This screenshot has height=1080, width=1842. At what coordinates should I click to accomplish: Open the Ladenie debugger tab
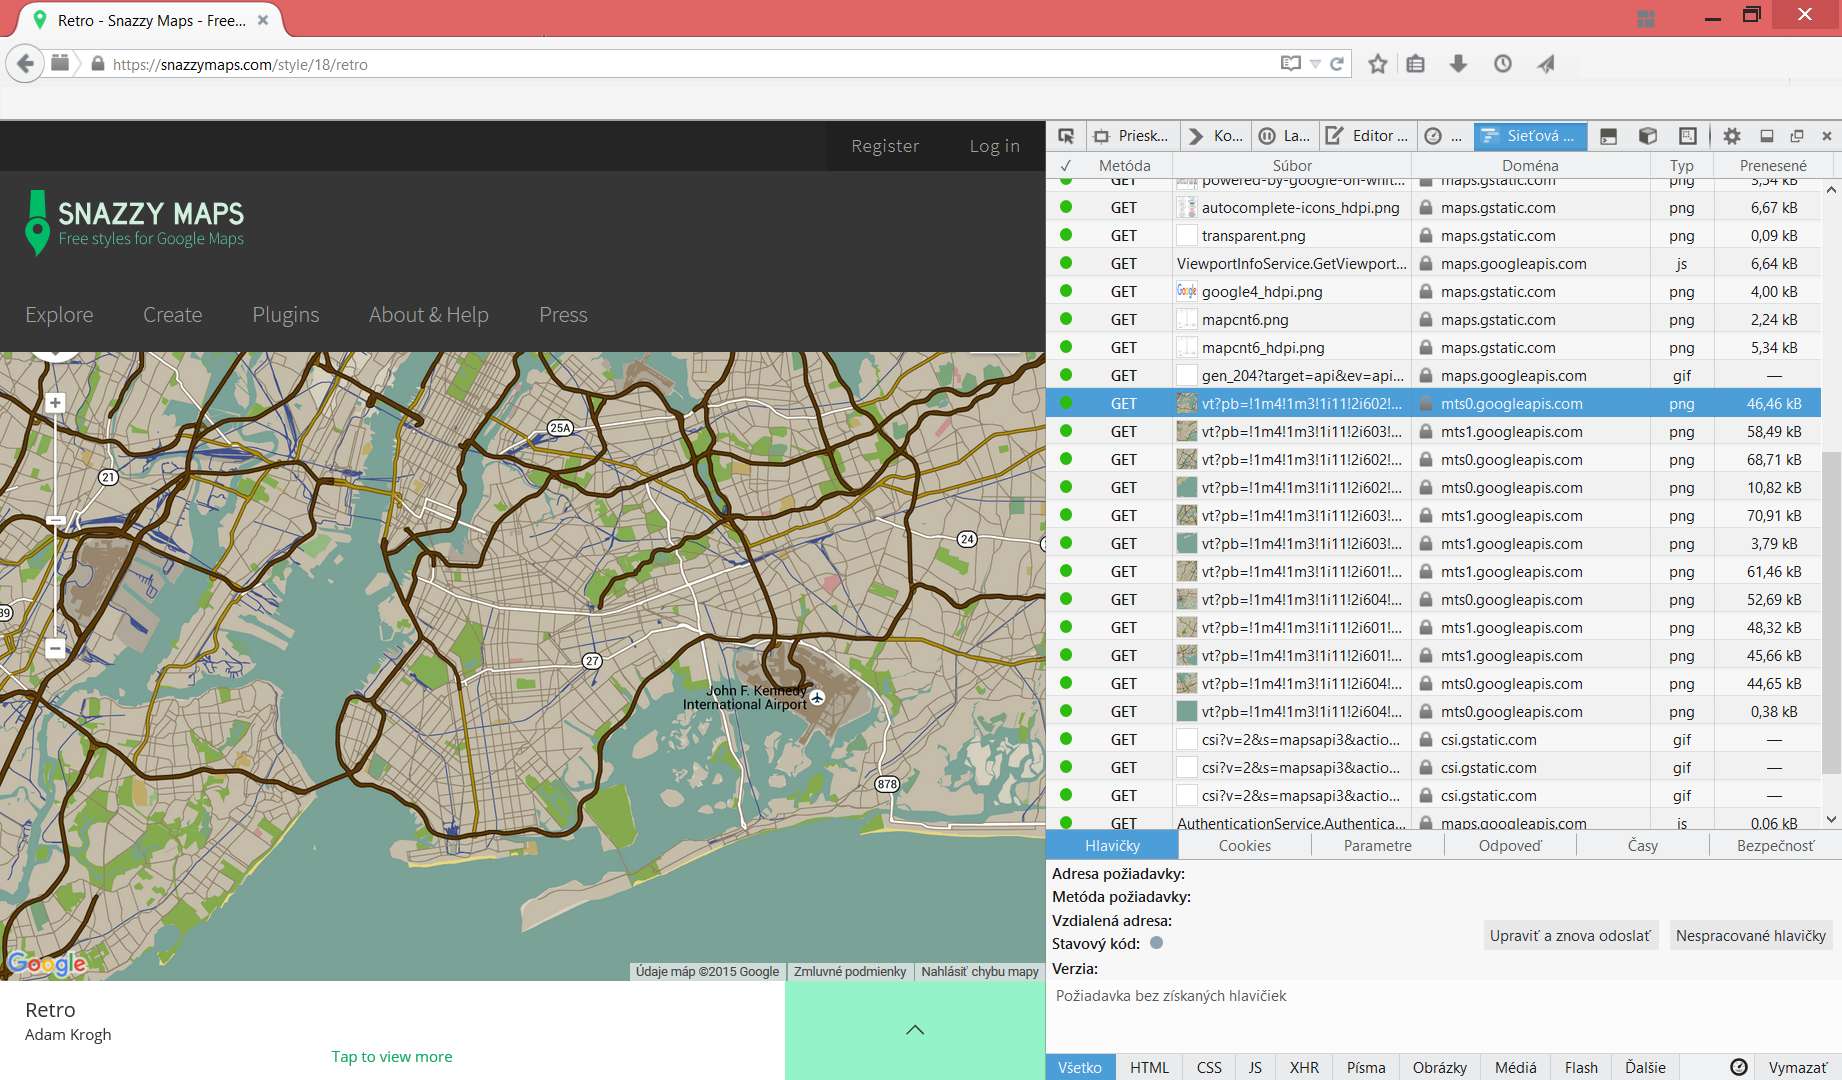point(1286,136)
